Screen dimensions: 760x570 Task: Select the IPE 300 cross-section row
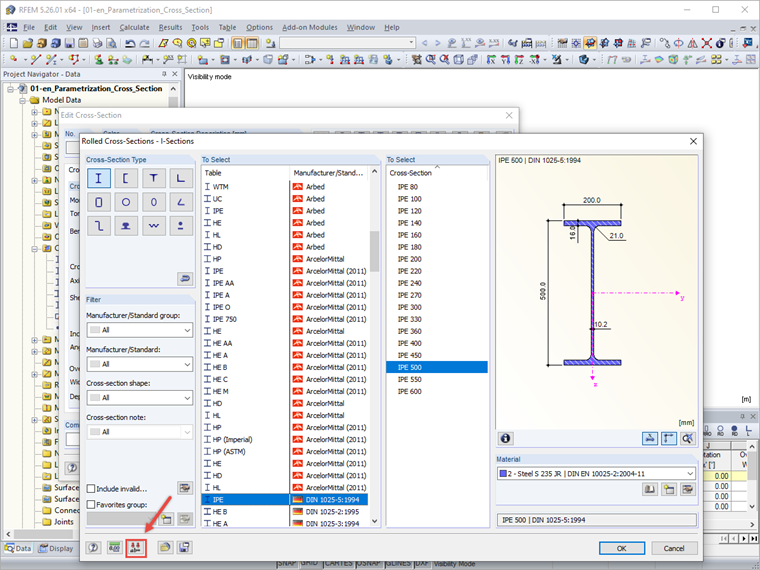tap(437, 307)
